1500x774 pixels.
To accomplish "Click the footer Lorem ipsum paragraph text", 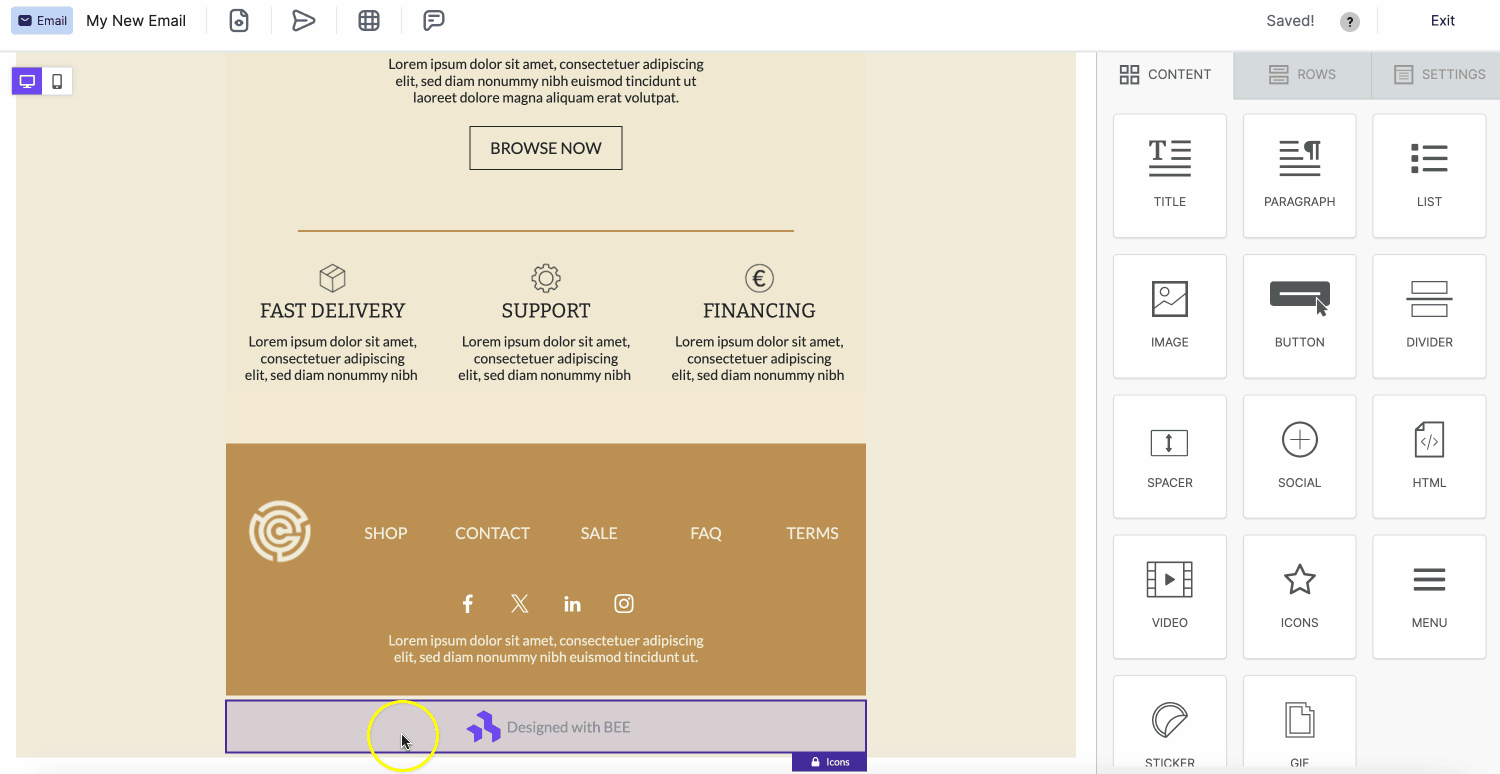I will (x=546, y=649).
